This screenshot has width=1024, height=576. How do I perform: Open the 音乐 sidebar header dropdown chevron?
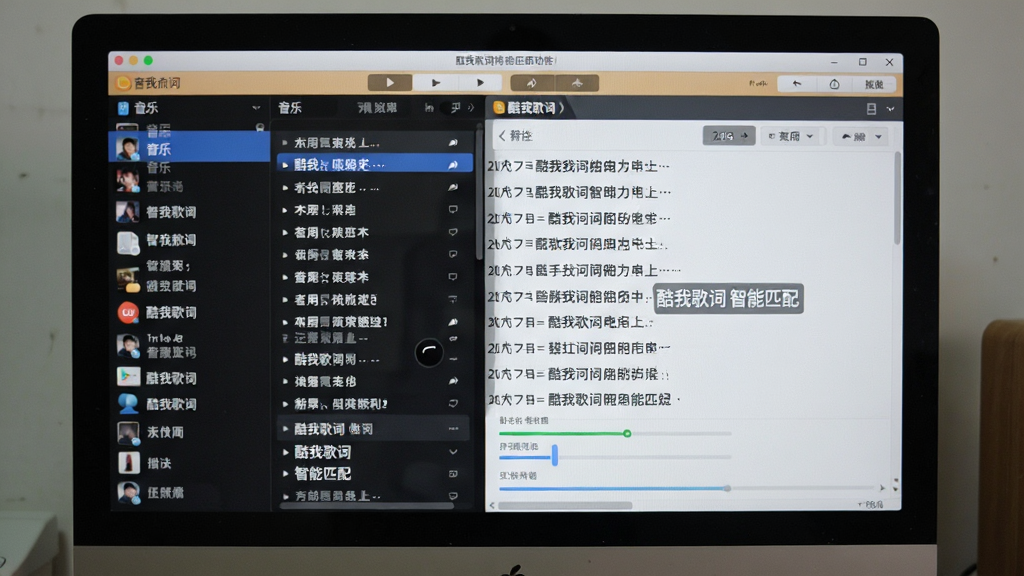pyautogui.click(x=255, y=108)
